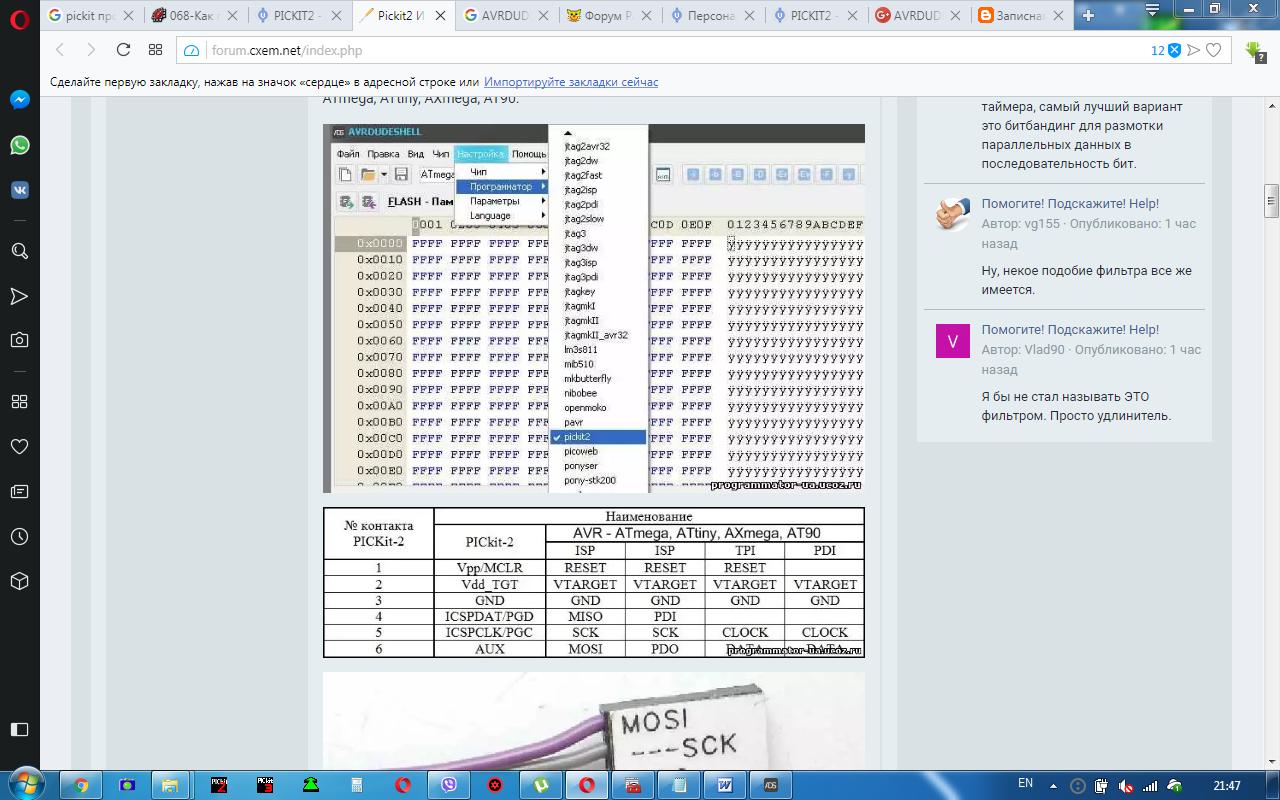Open personal news in the sidebar
The height and width of the screenshot is (800, 1280).
(x=19, y=492)
